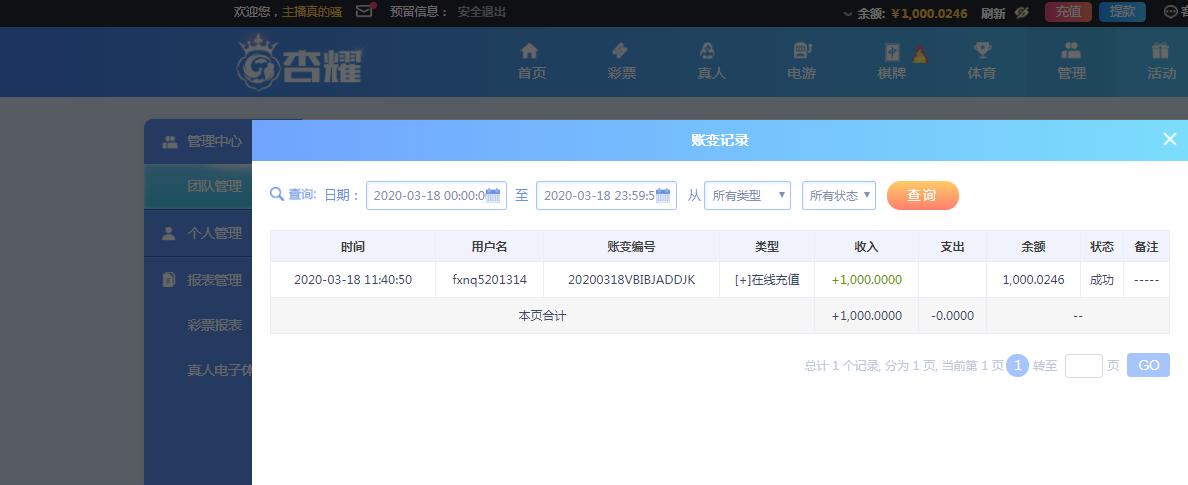Expand the 所有状态 status dropdown
Screen dimensions: 1188x485
click(838, 196)
